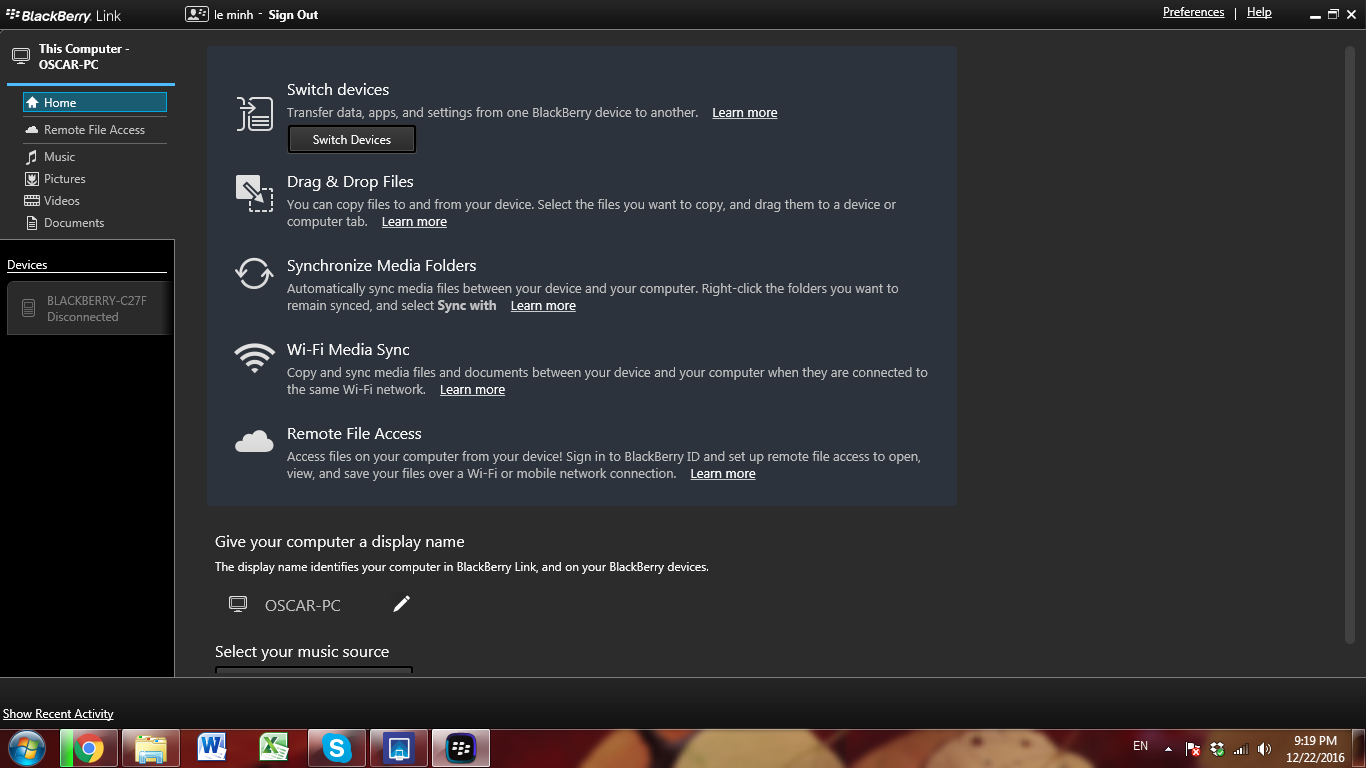
Task: Click the Wi-Fi Media Sync icon
Action: pos(254,358)
